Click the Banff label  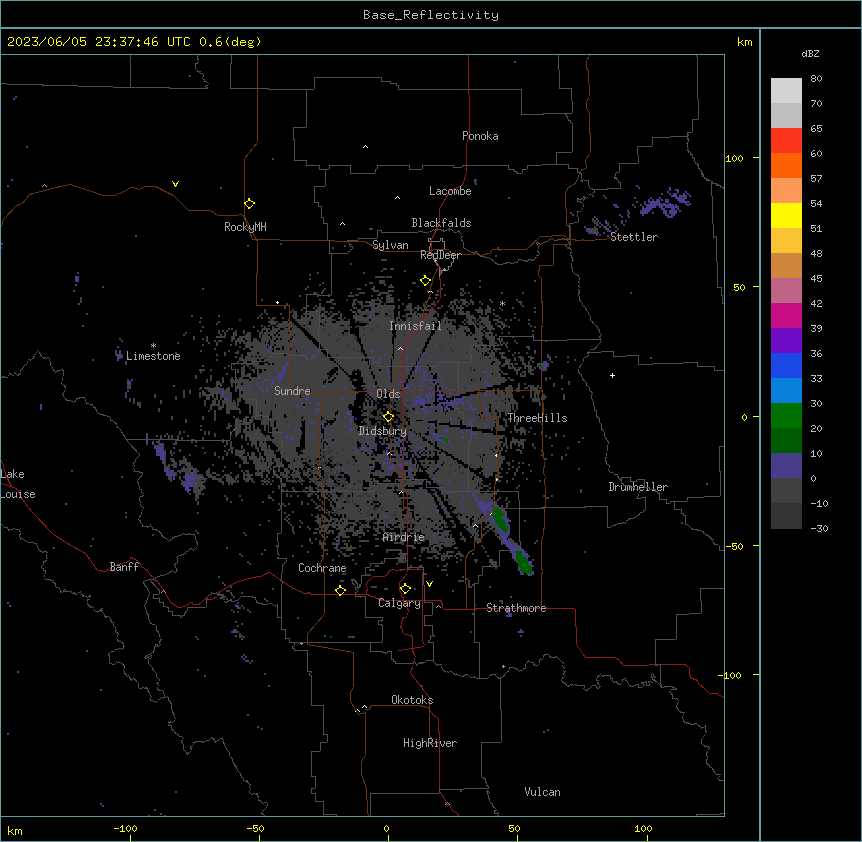[x=124, y=567]
